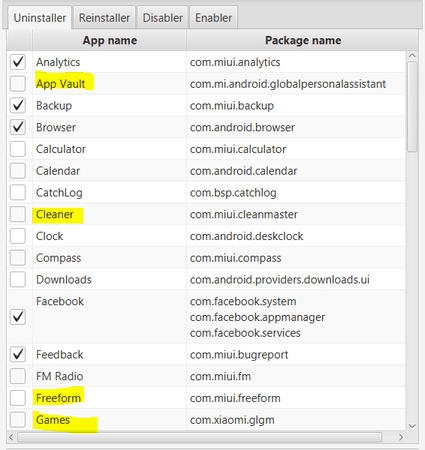Screen dimensions: 425x450
Task: Click the horizontal scrollbar left arrow
Action: coord(11,437)
